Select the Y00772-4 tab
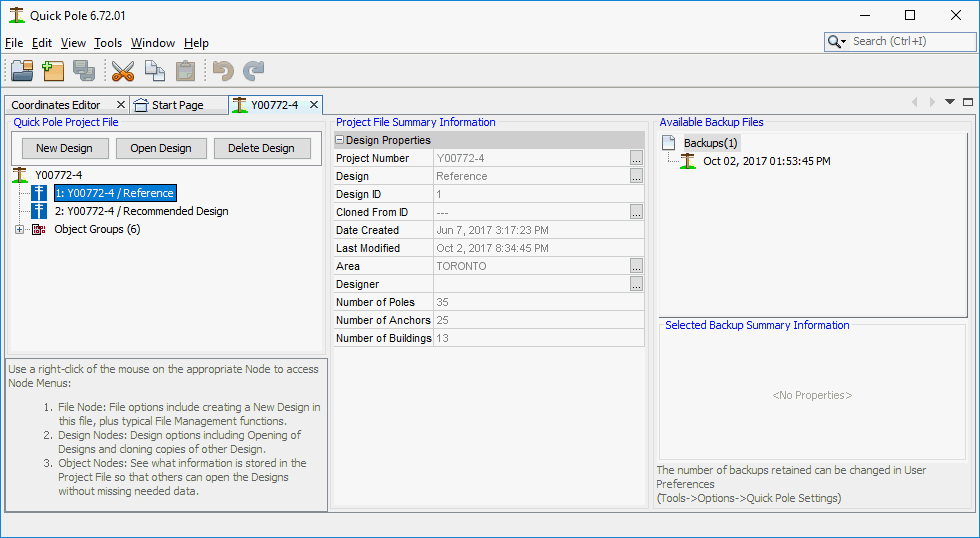The width and height of the screenshot is (980, 538). [275, 105]
